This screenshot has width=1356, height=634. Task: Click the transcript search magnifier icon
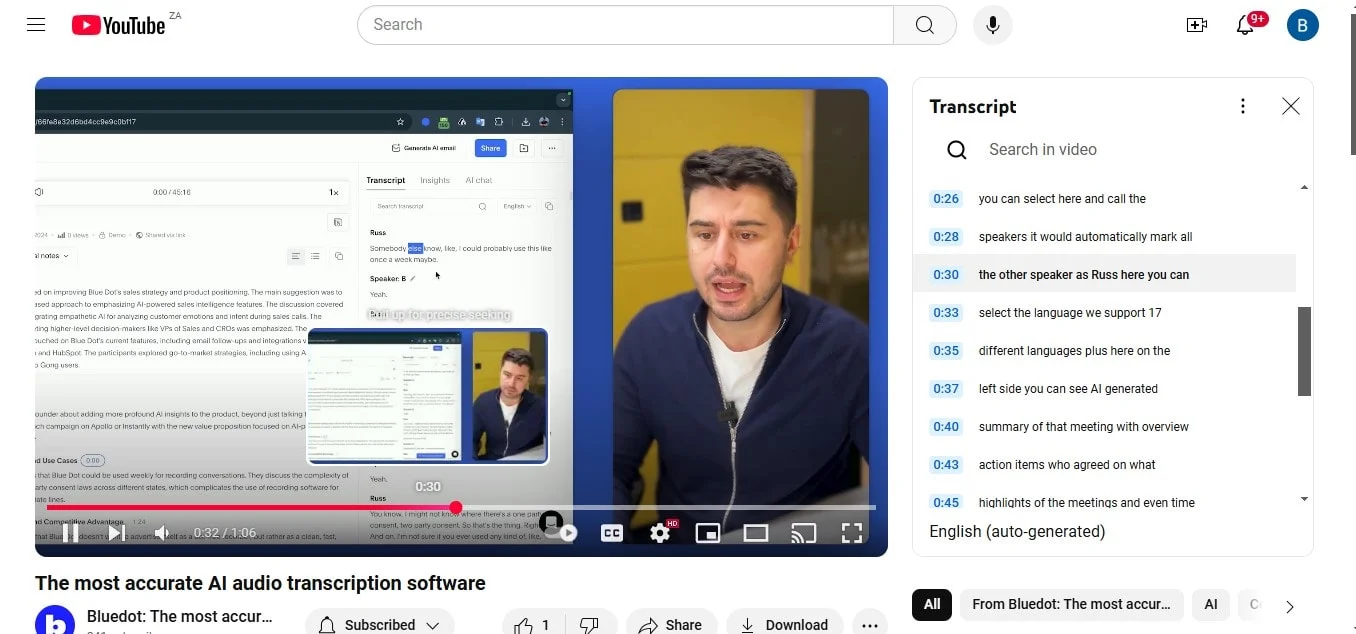[x=957, y=150]
